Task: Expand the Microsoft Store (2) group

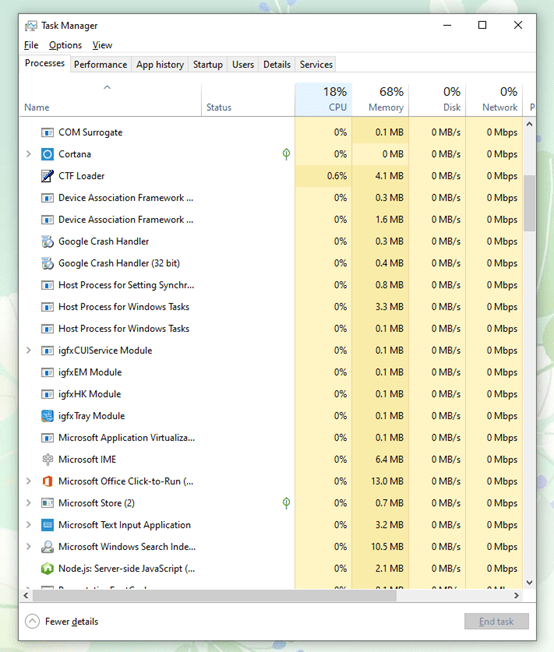Action: (28, 503)
